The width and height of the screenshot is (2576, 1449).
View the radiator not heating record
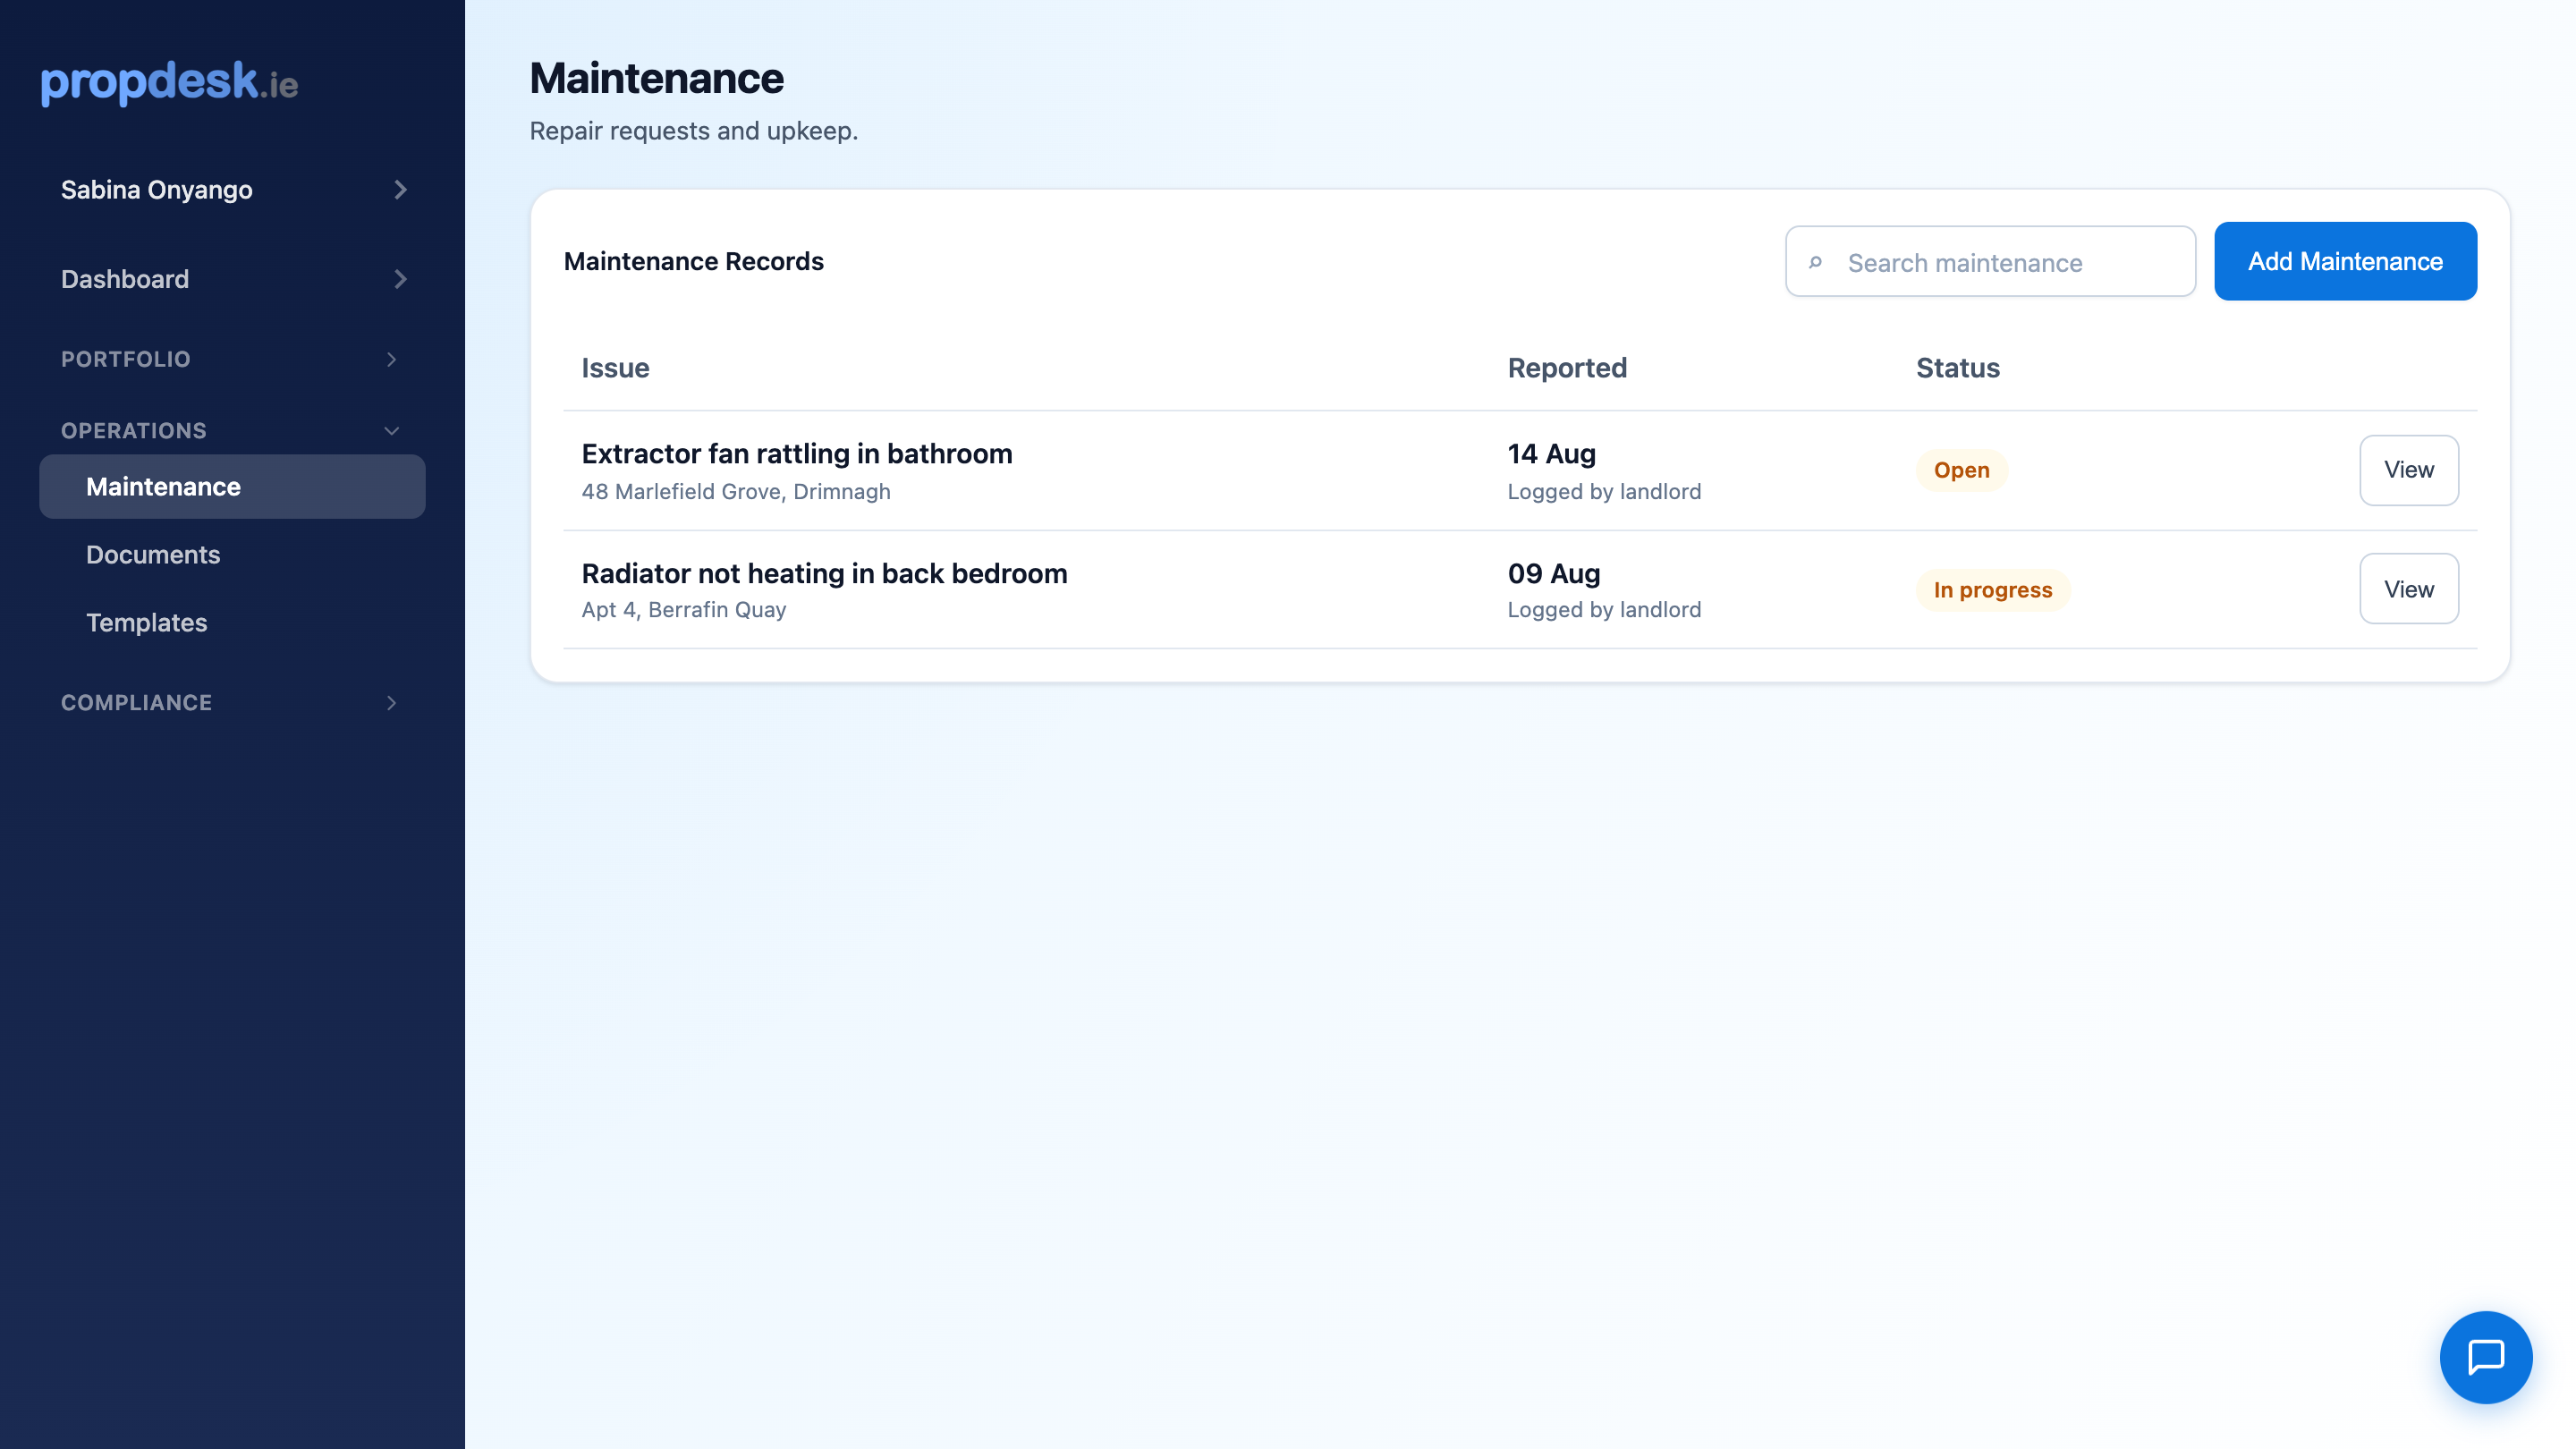[x=2409, y=589]
